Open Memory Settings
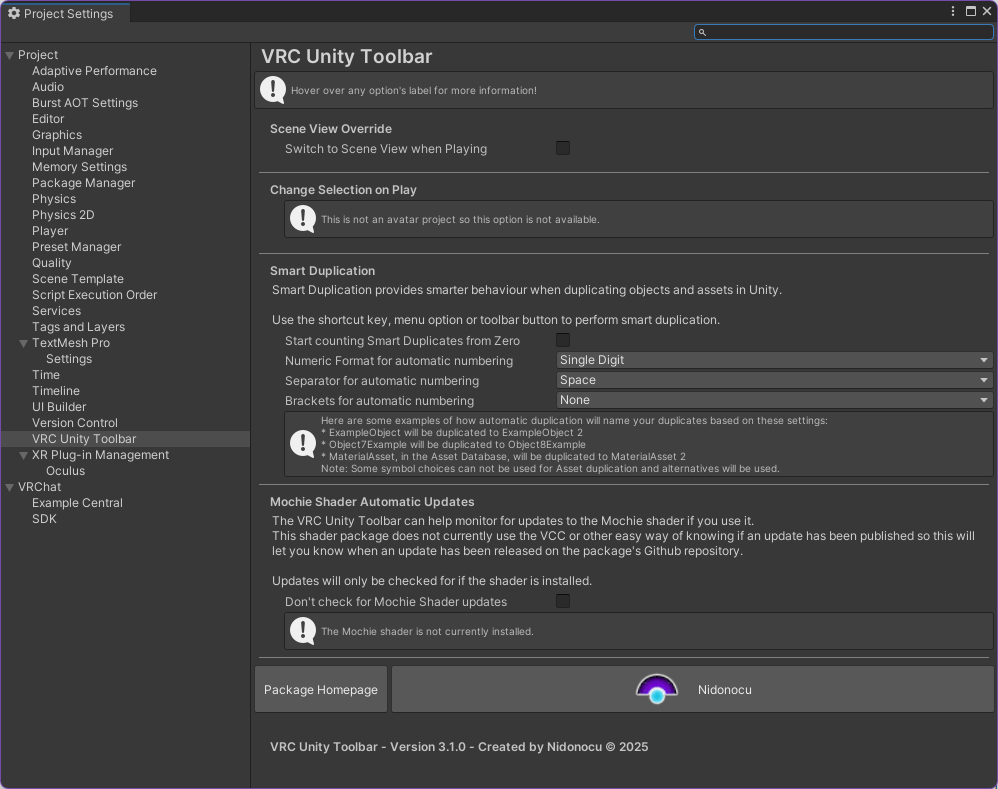 [x=80, y=167]
